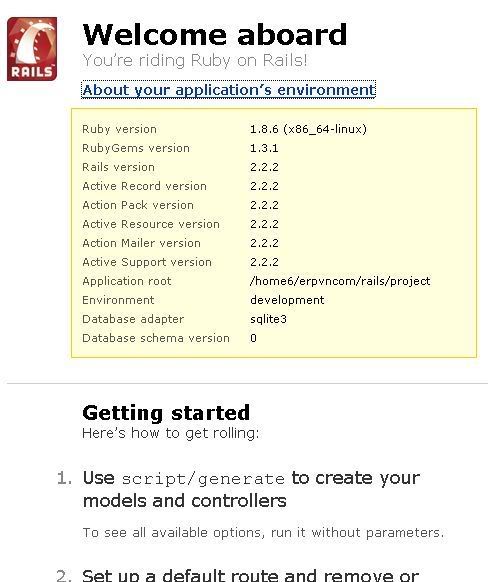Click the Set up a default route step

(250, 575)
